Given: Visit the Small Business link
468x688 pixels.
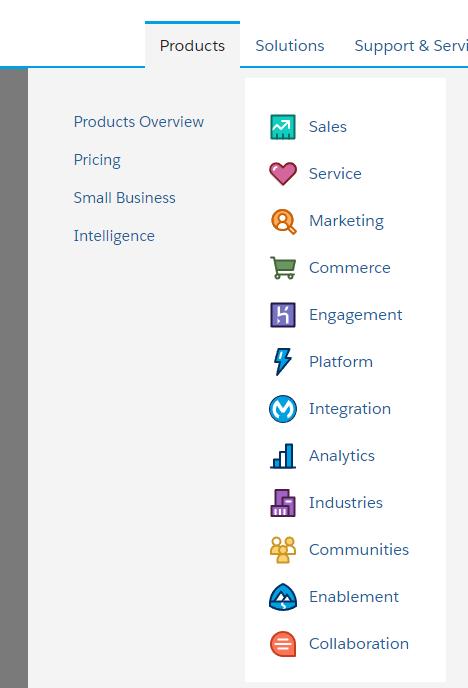Looking at the screenshot, I should 125,198.
